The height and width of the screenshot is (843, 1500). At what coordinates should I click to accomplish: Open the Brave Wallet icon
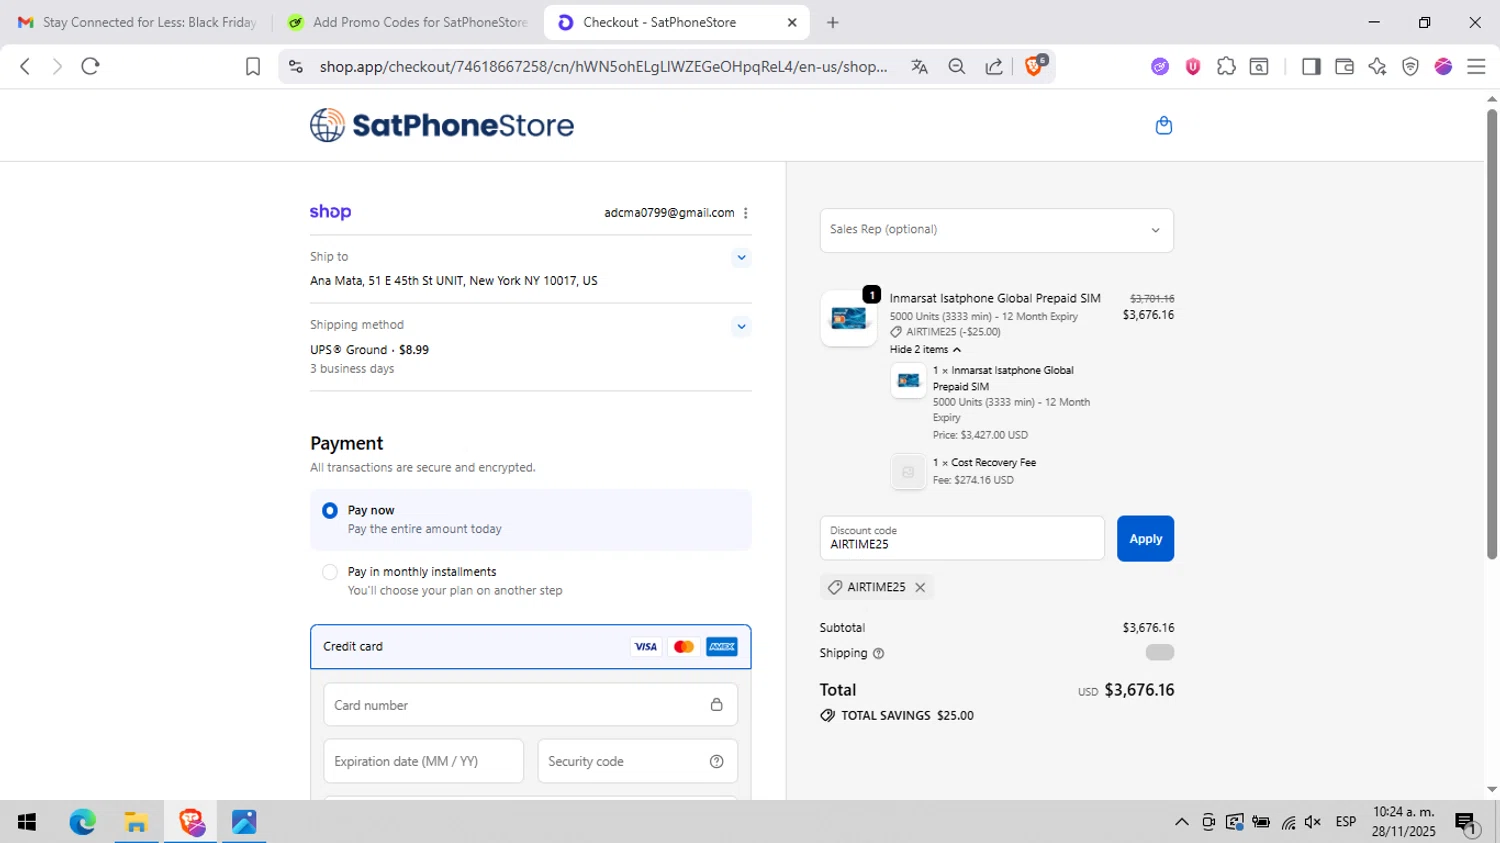click(1344, 66)
